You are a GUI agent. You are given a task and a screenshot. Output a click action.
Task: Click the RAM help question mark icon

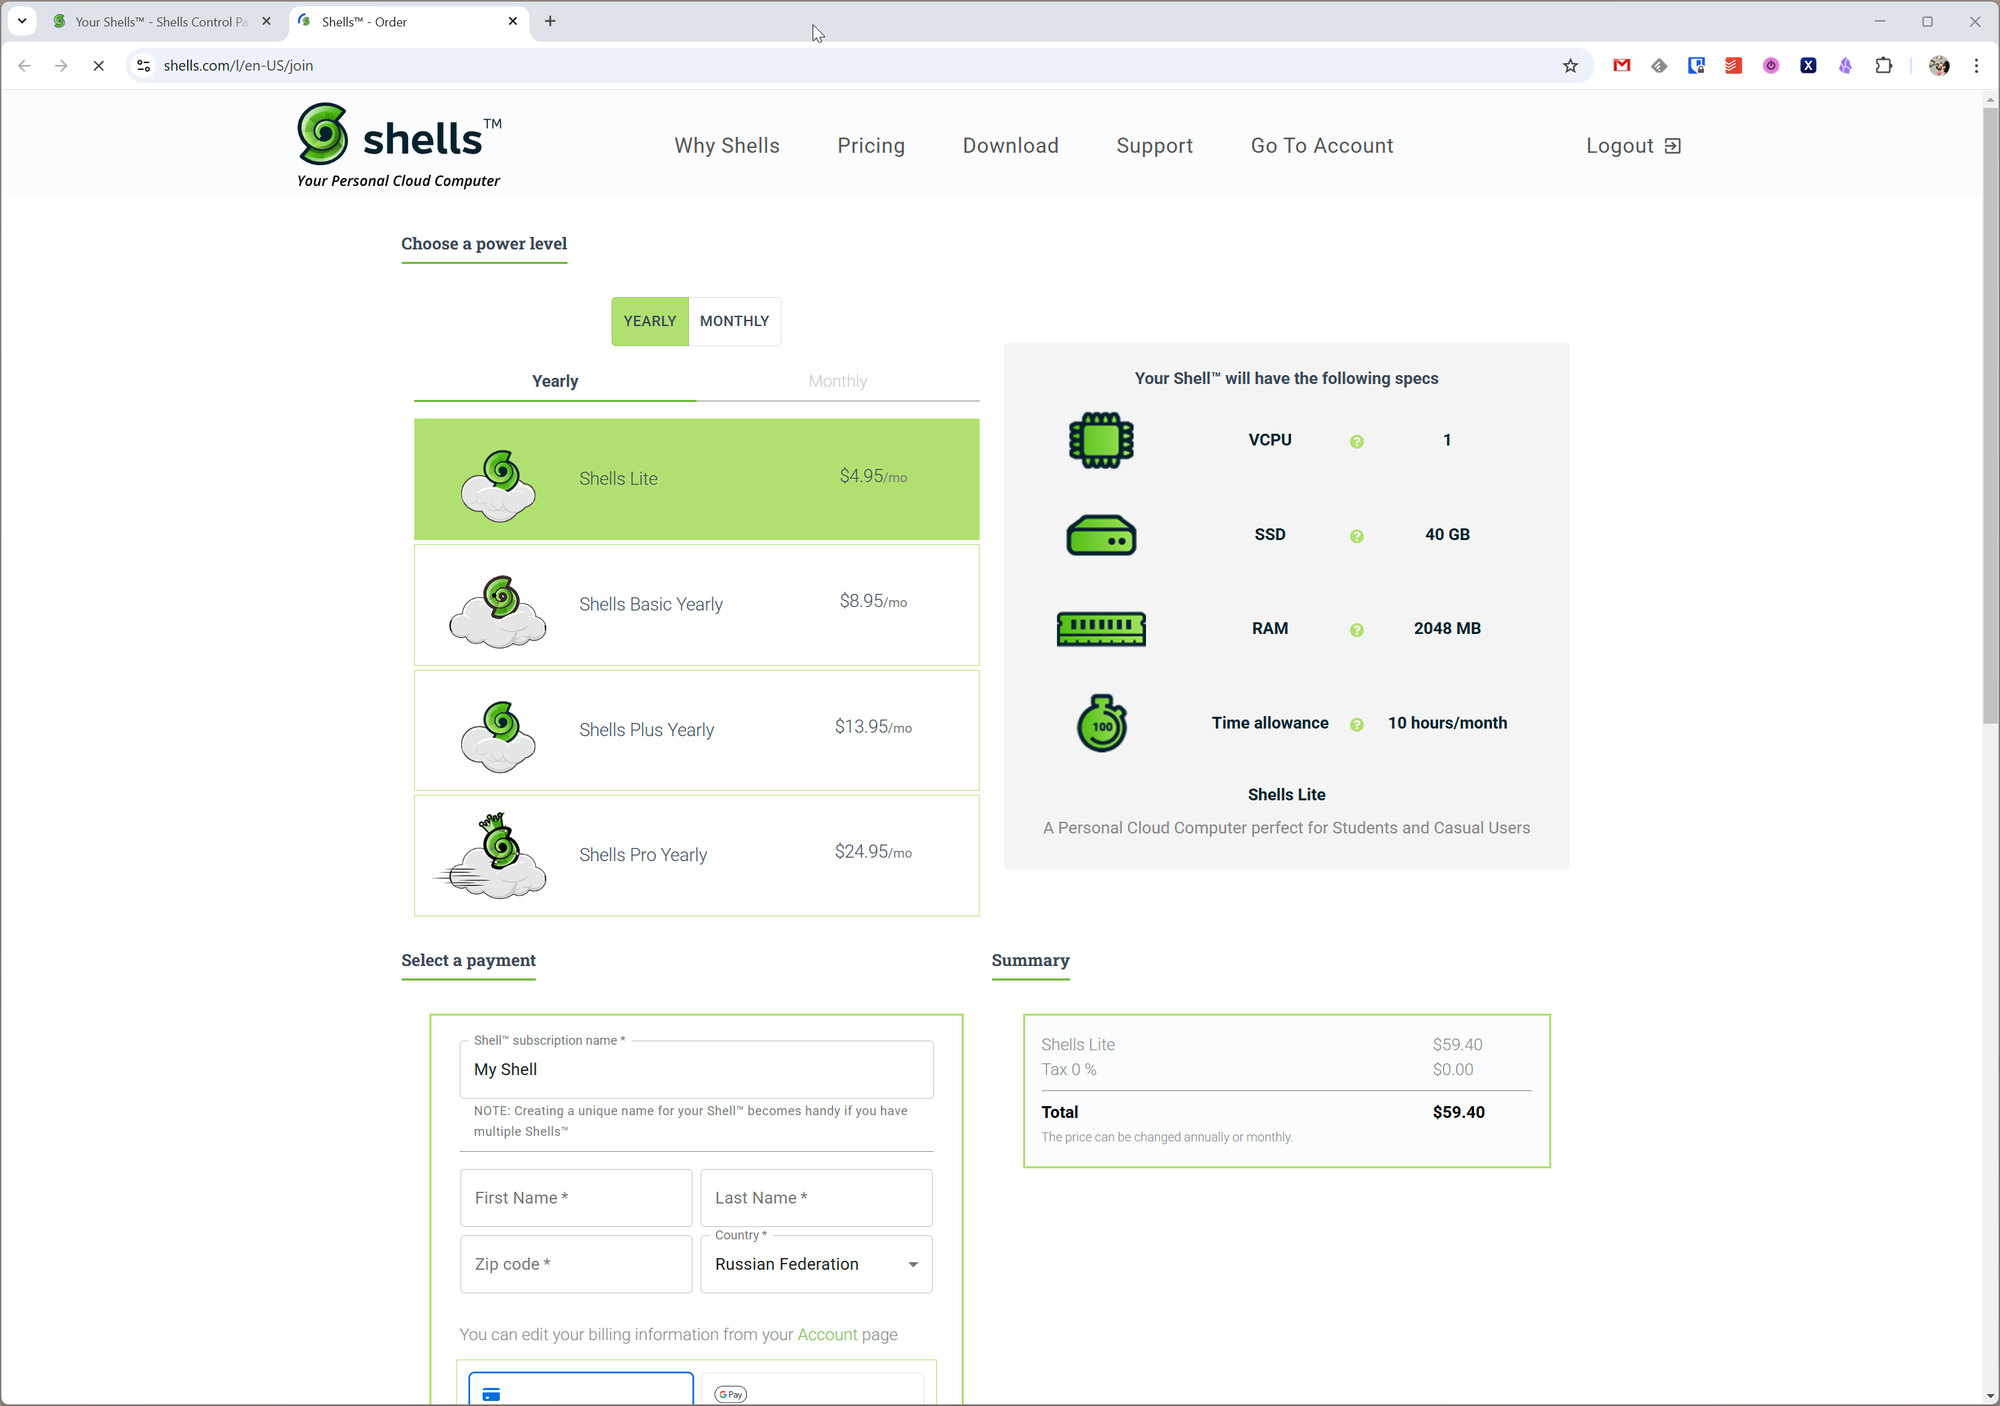[1356, 630]
